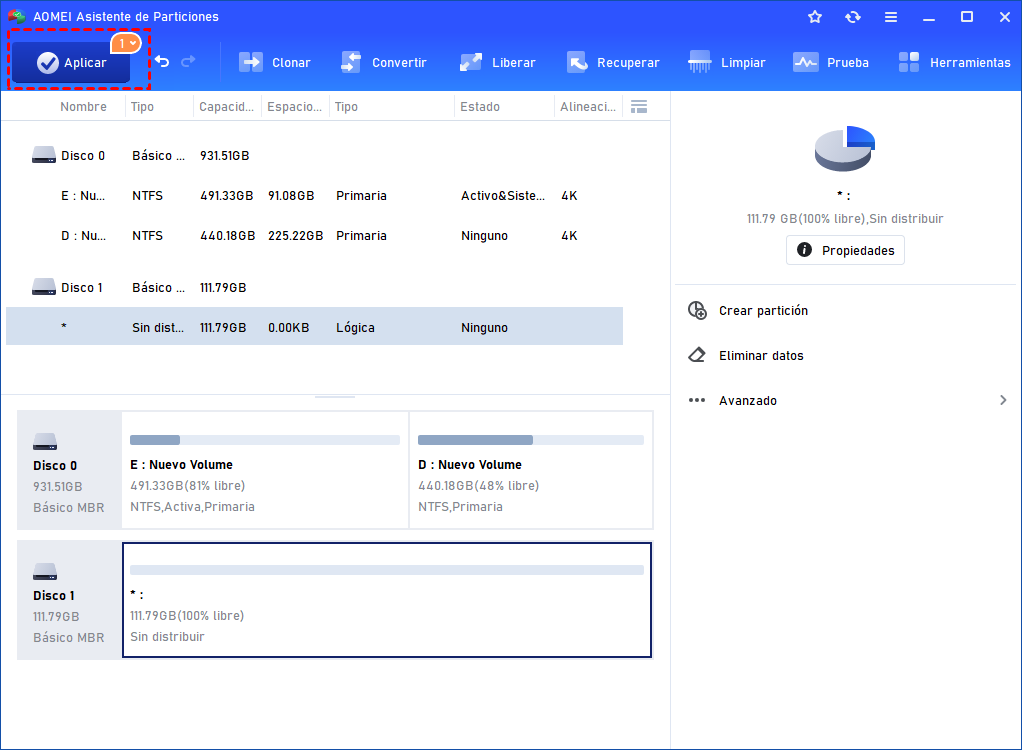The width and height of the screenshot is (1022, 750).
Task: Select the E: Nuevo Volume partition block
Action: pos(265,470)
